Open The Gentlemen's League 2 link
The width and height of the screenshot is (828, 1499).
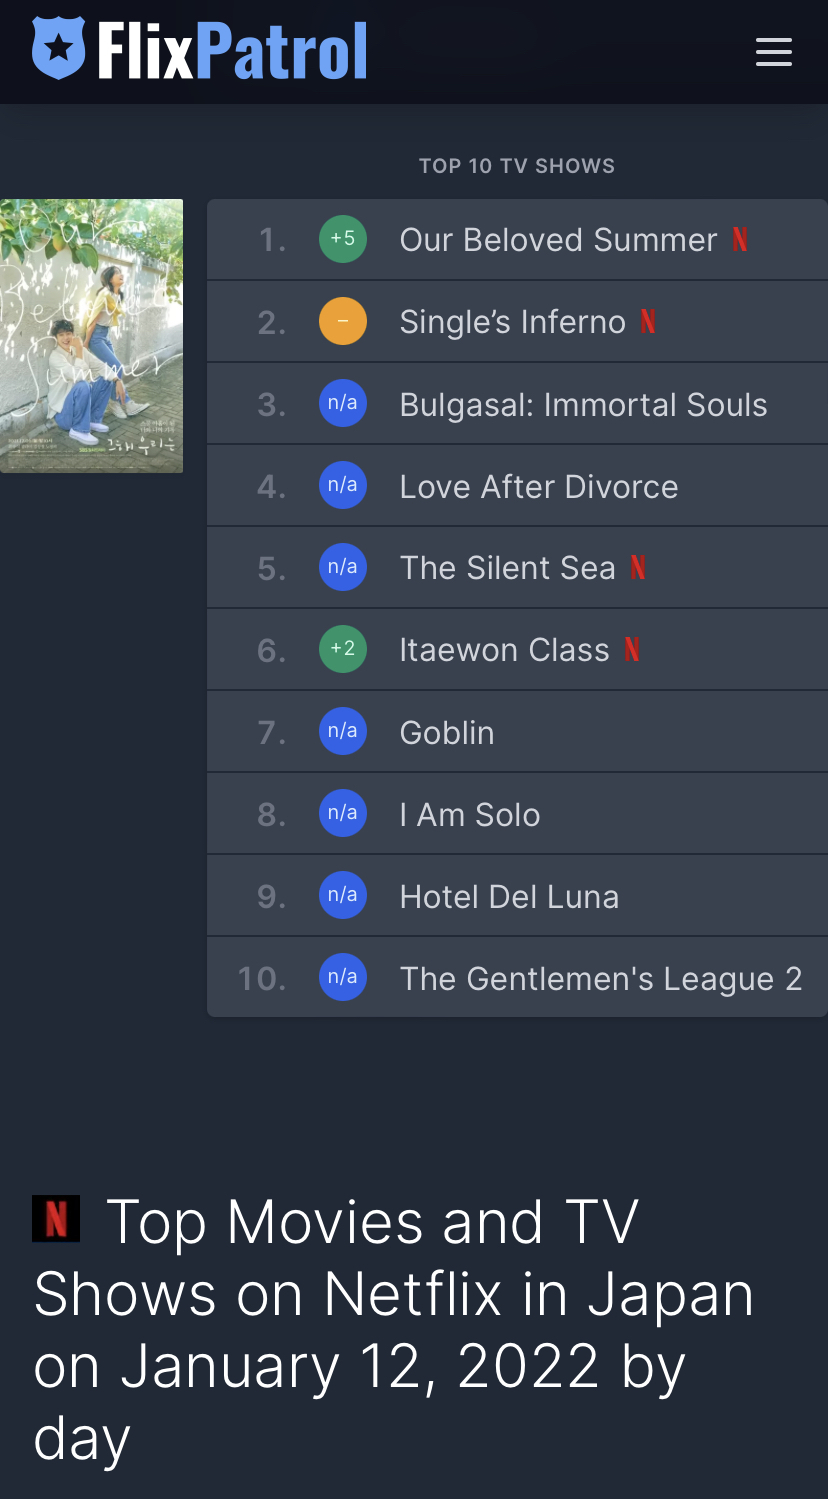pyautogui.click(x=600, y=979)
